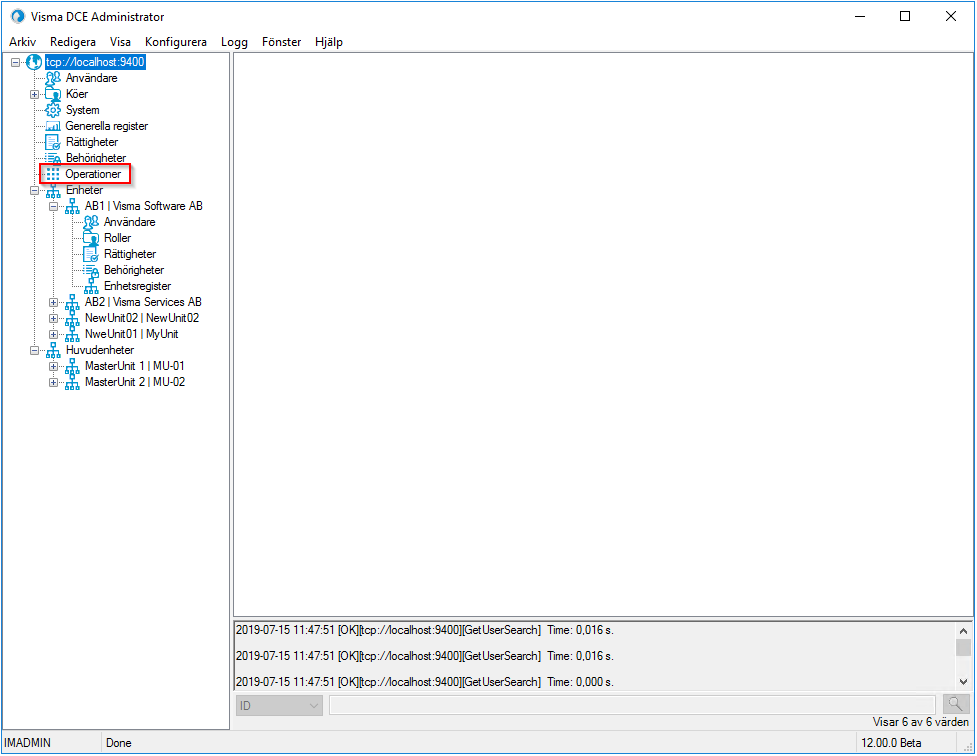Select the Operationer node icon
Viewport: 977px width, 756px height.
[x=52, y=174]
